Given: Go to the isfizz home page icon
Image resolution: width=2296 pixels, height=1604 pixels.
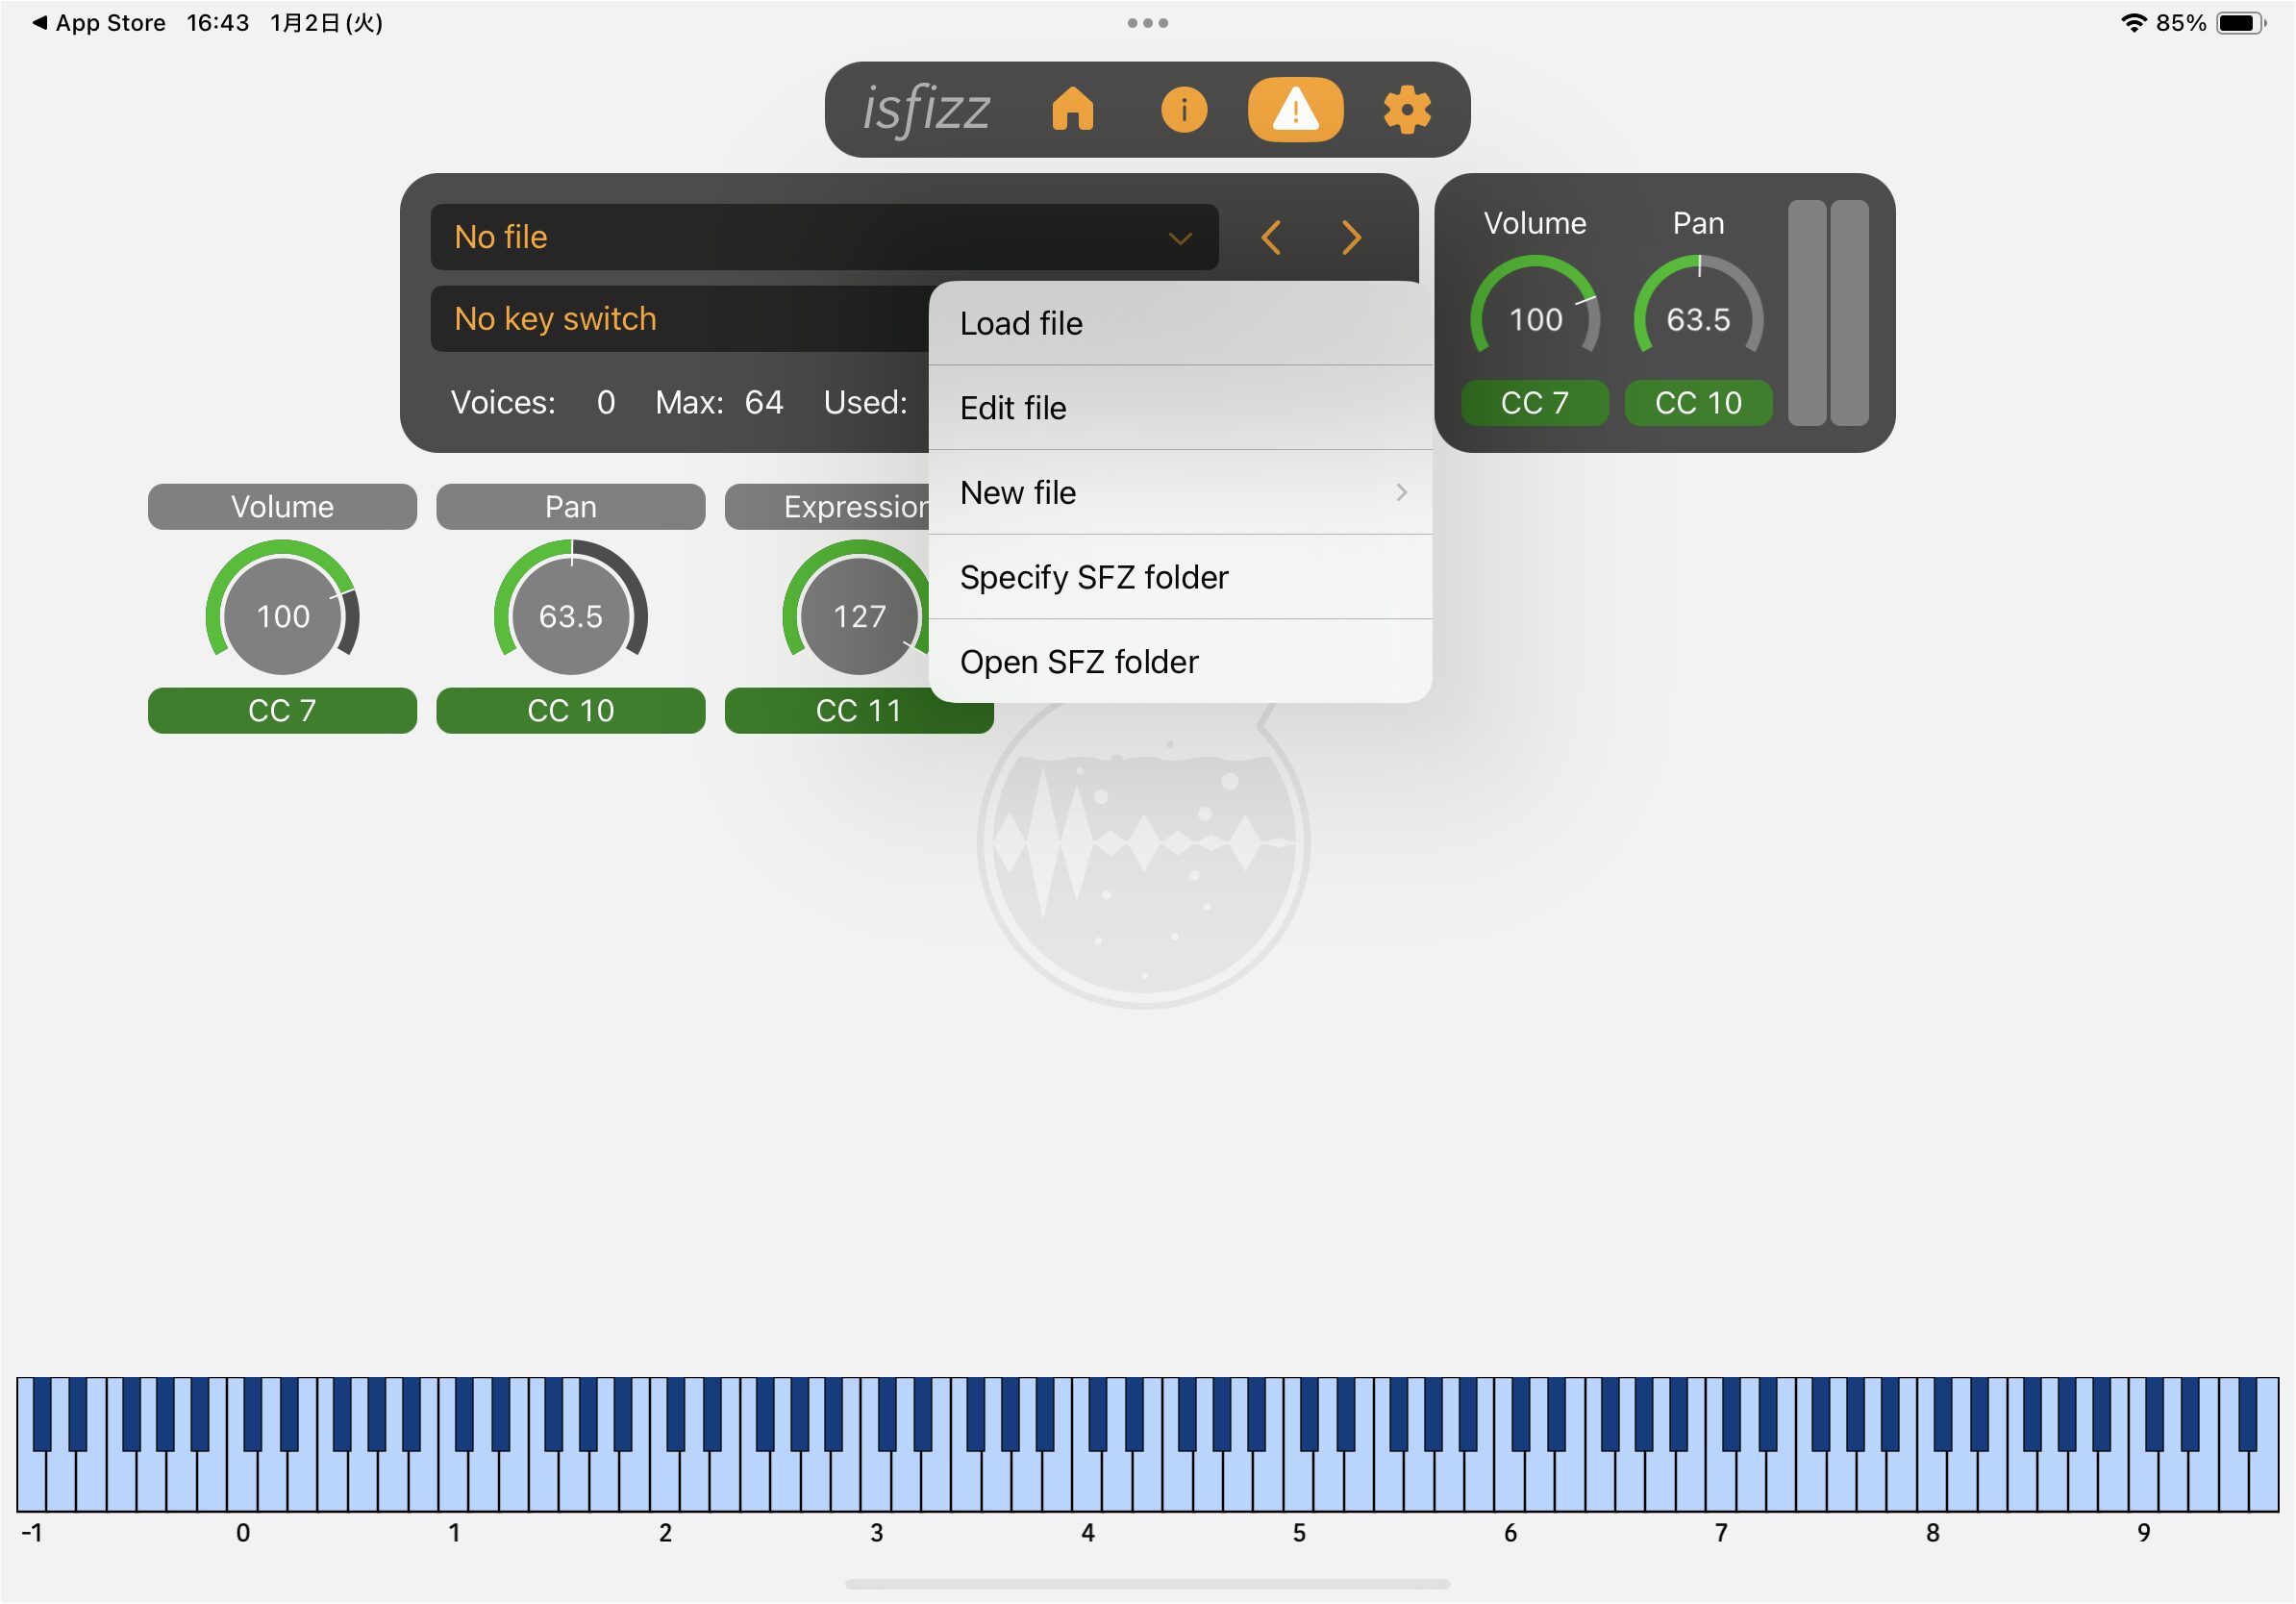Looking at the screenshot, I should [1072, 109].
